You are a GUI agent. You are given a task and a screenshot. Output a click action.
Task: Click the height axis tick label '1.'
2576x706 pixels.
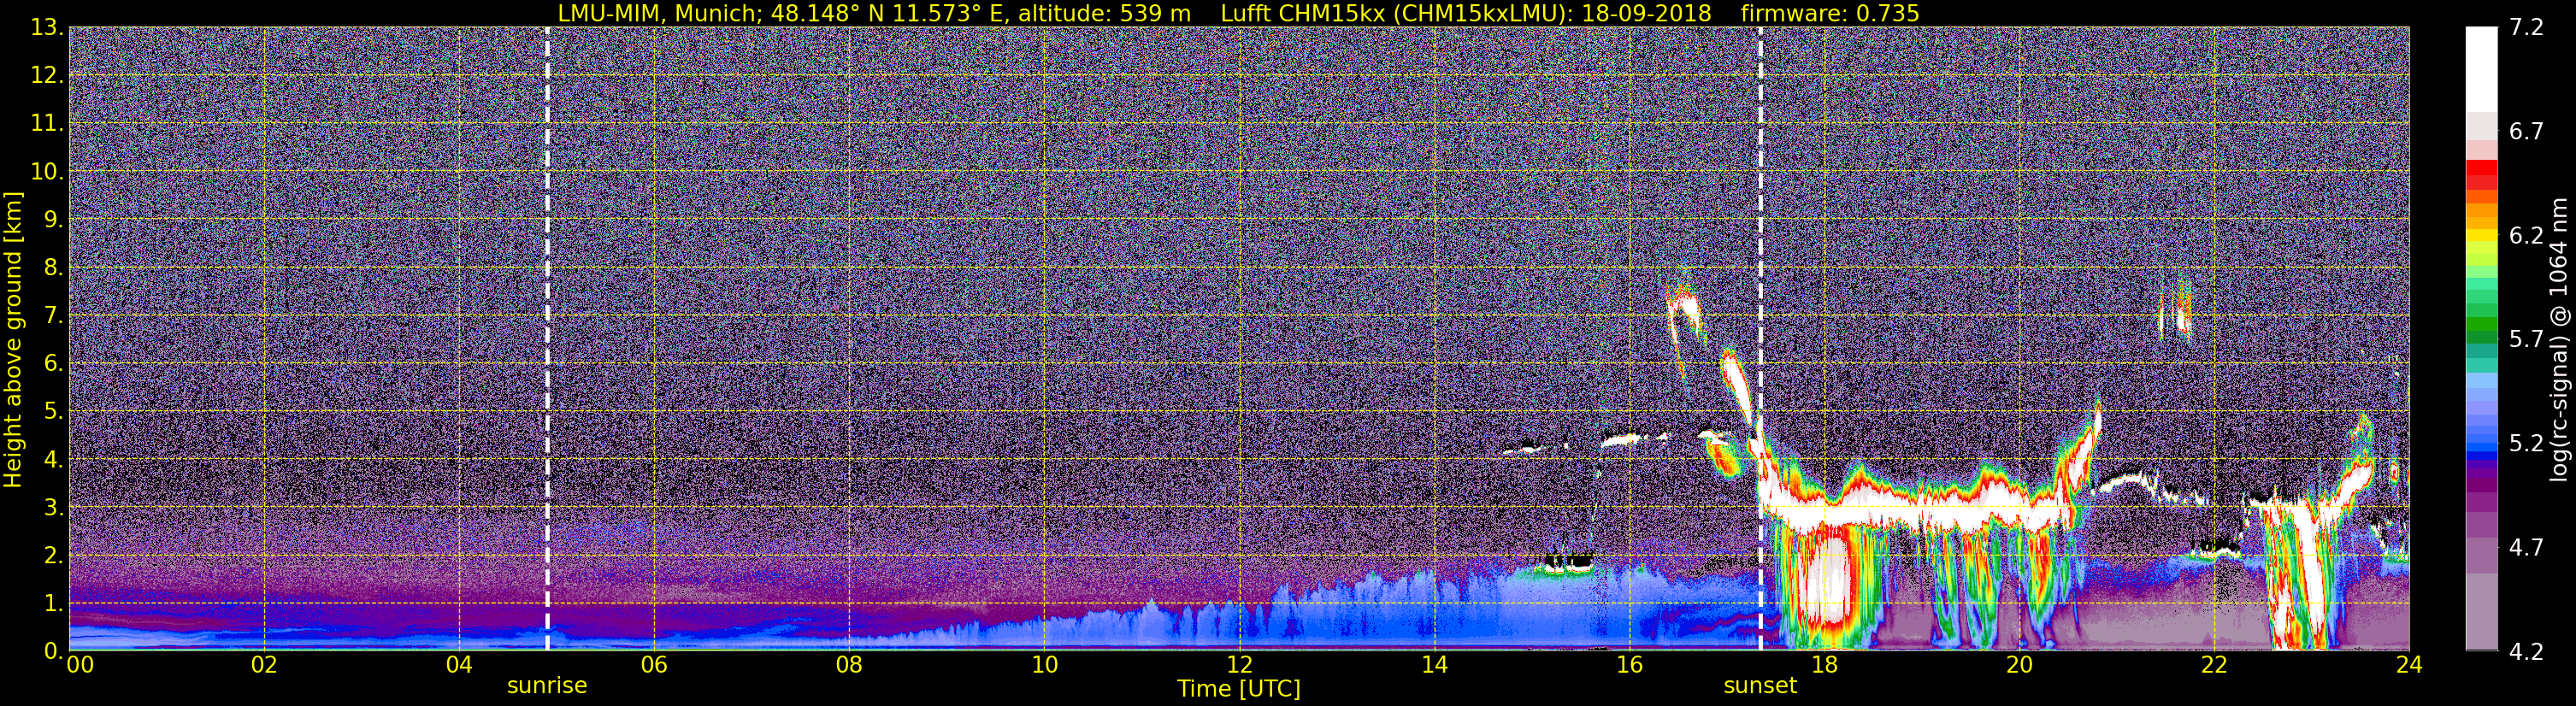(x=54, y=603)
